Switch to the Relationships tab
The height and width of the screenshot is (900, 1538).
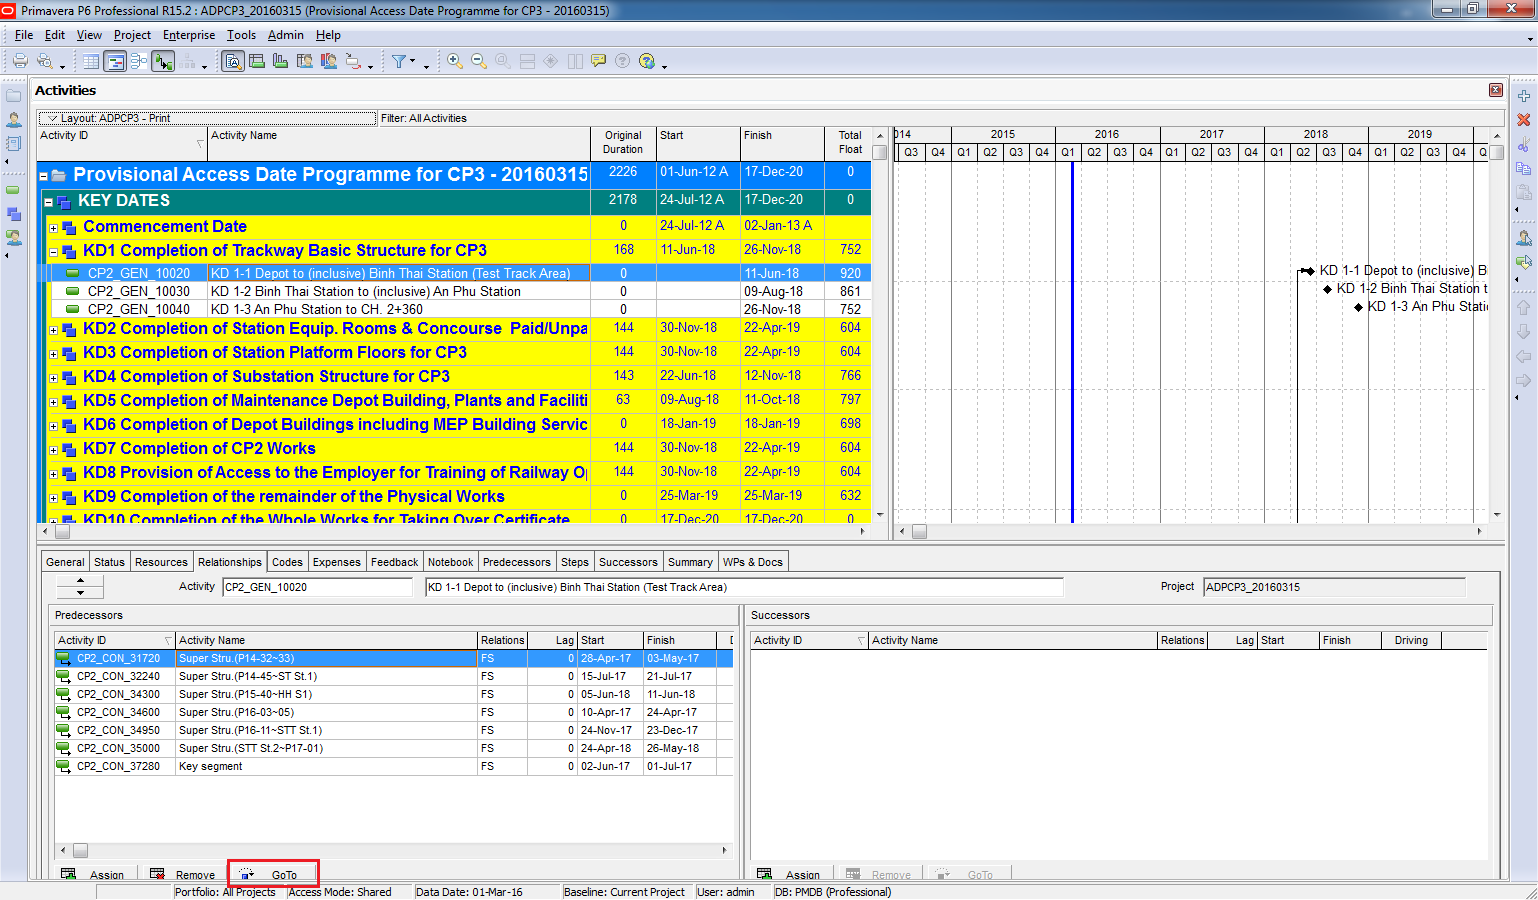click(229, 562)
